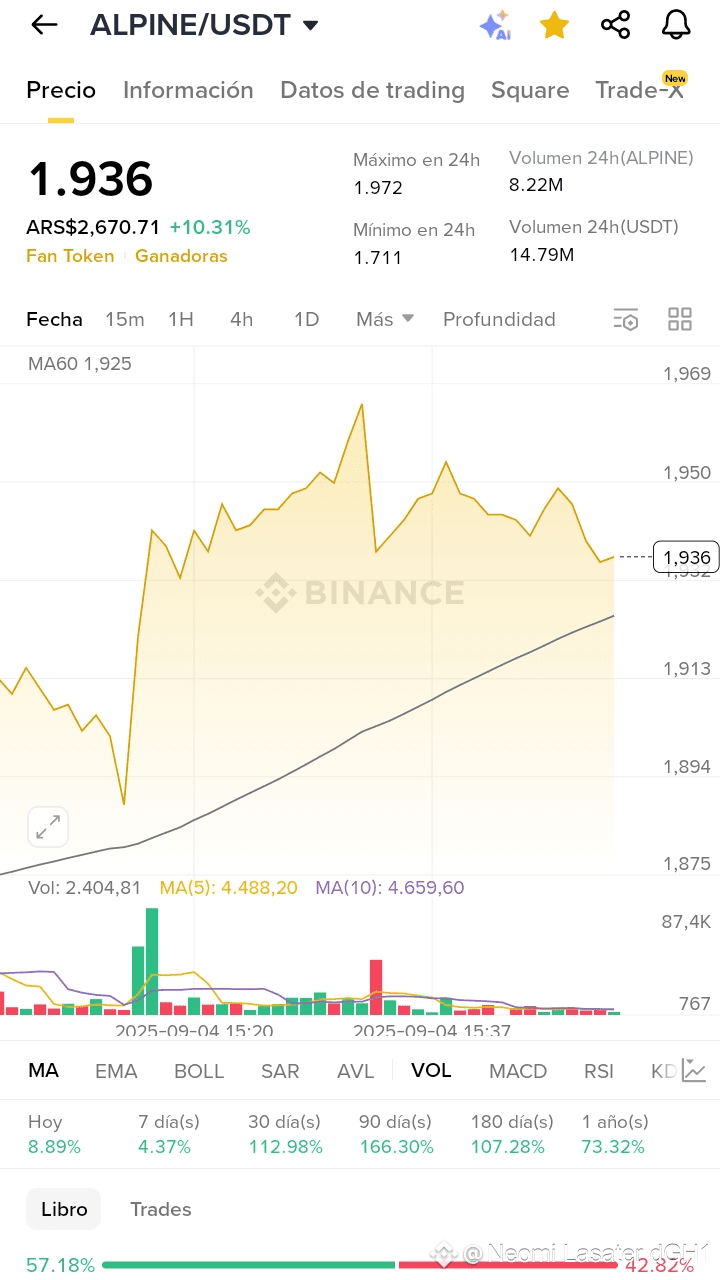720x1280 pixels.
Task: Tap the 7 día(s) 4.37% value
Action: point(164,1147)
